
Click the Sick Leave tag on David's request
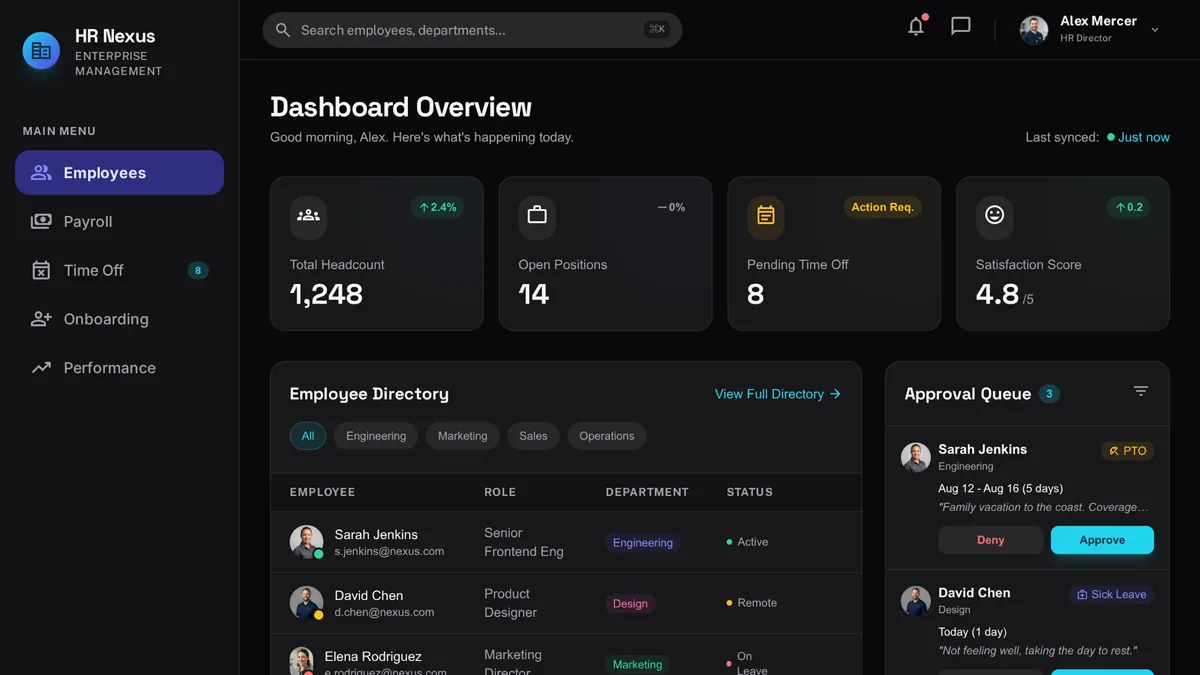[1111, 594]
